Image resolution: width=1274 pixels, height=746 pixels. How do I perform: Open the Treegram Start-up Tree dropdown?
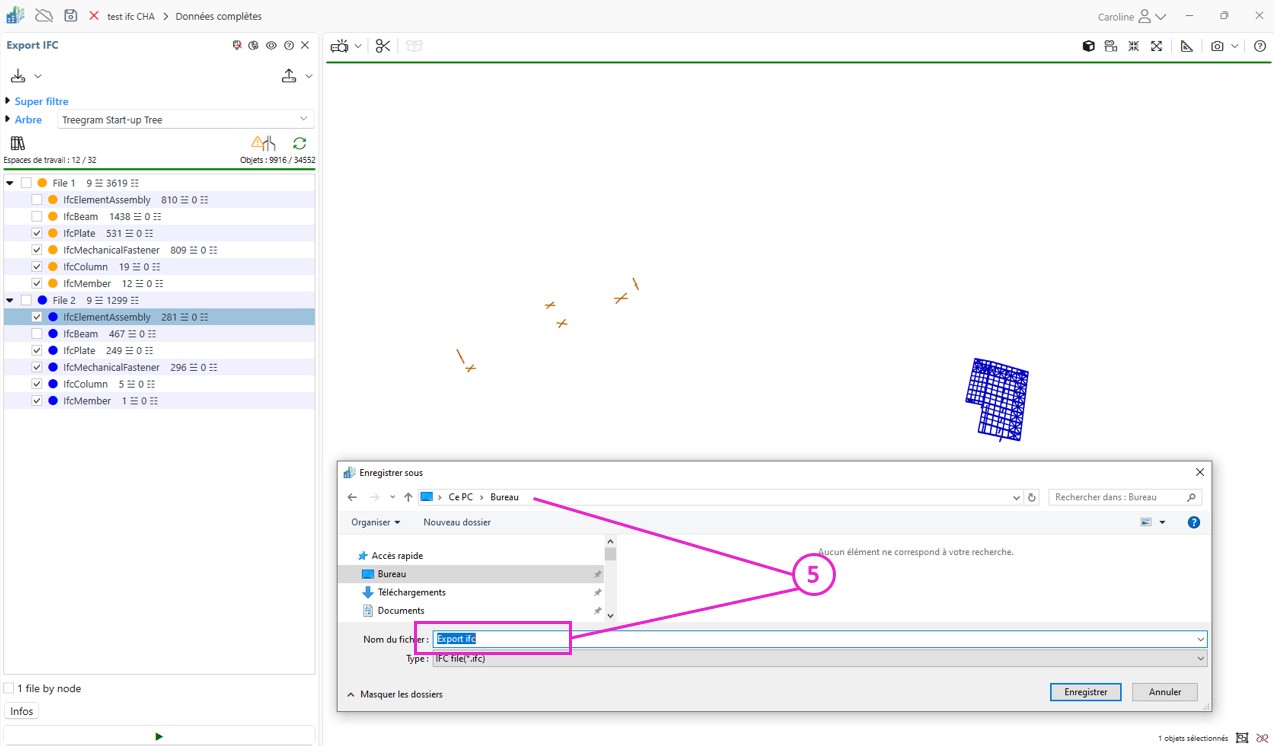point(185,120)
